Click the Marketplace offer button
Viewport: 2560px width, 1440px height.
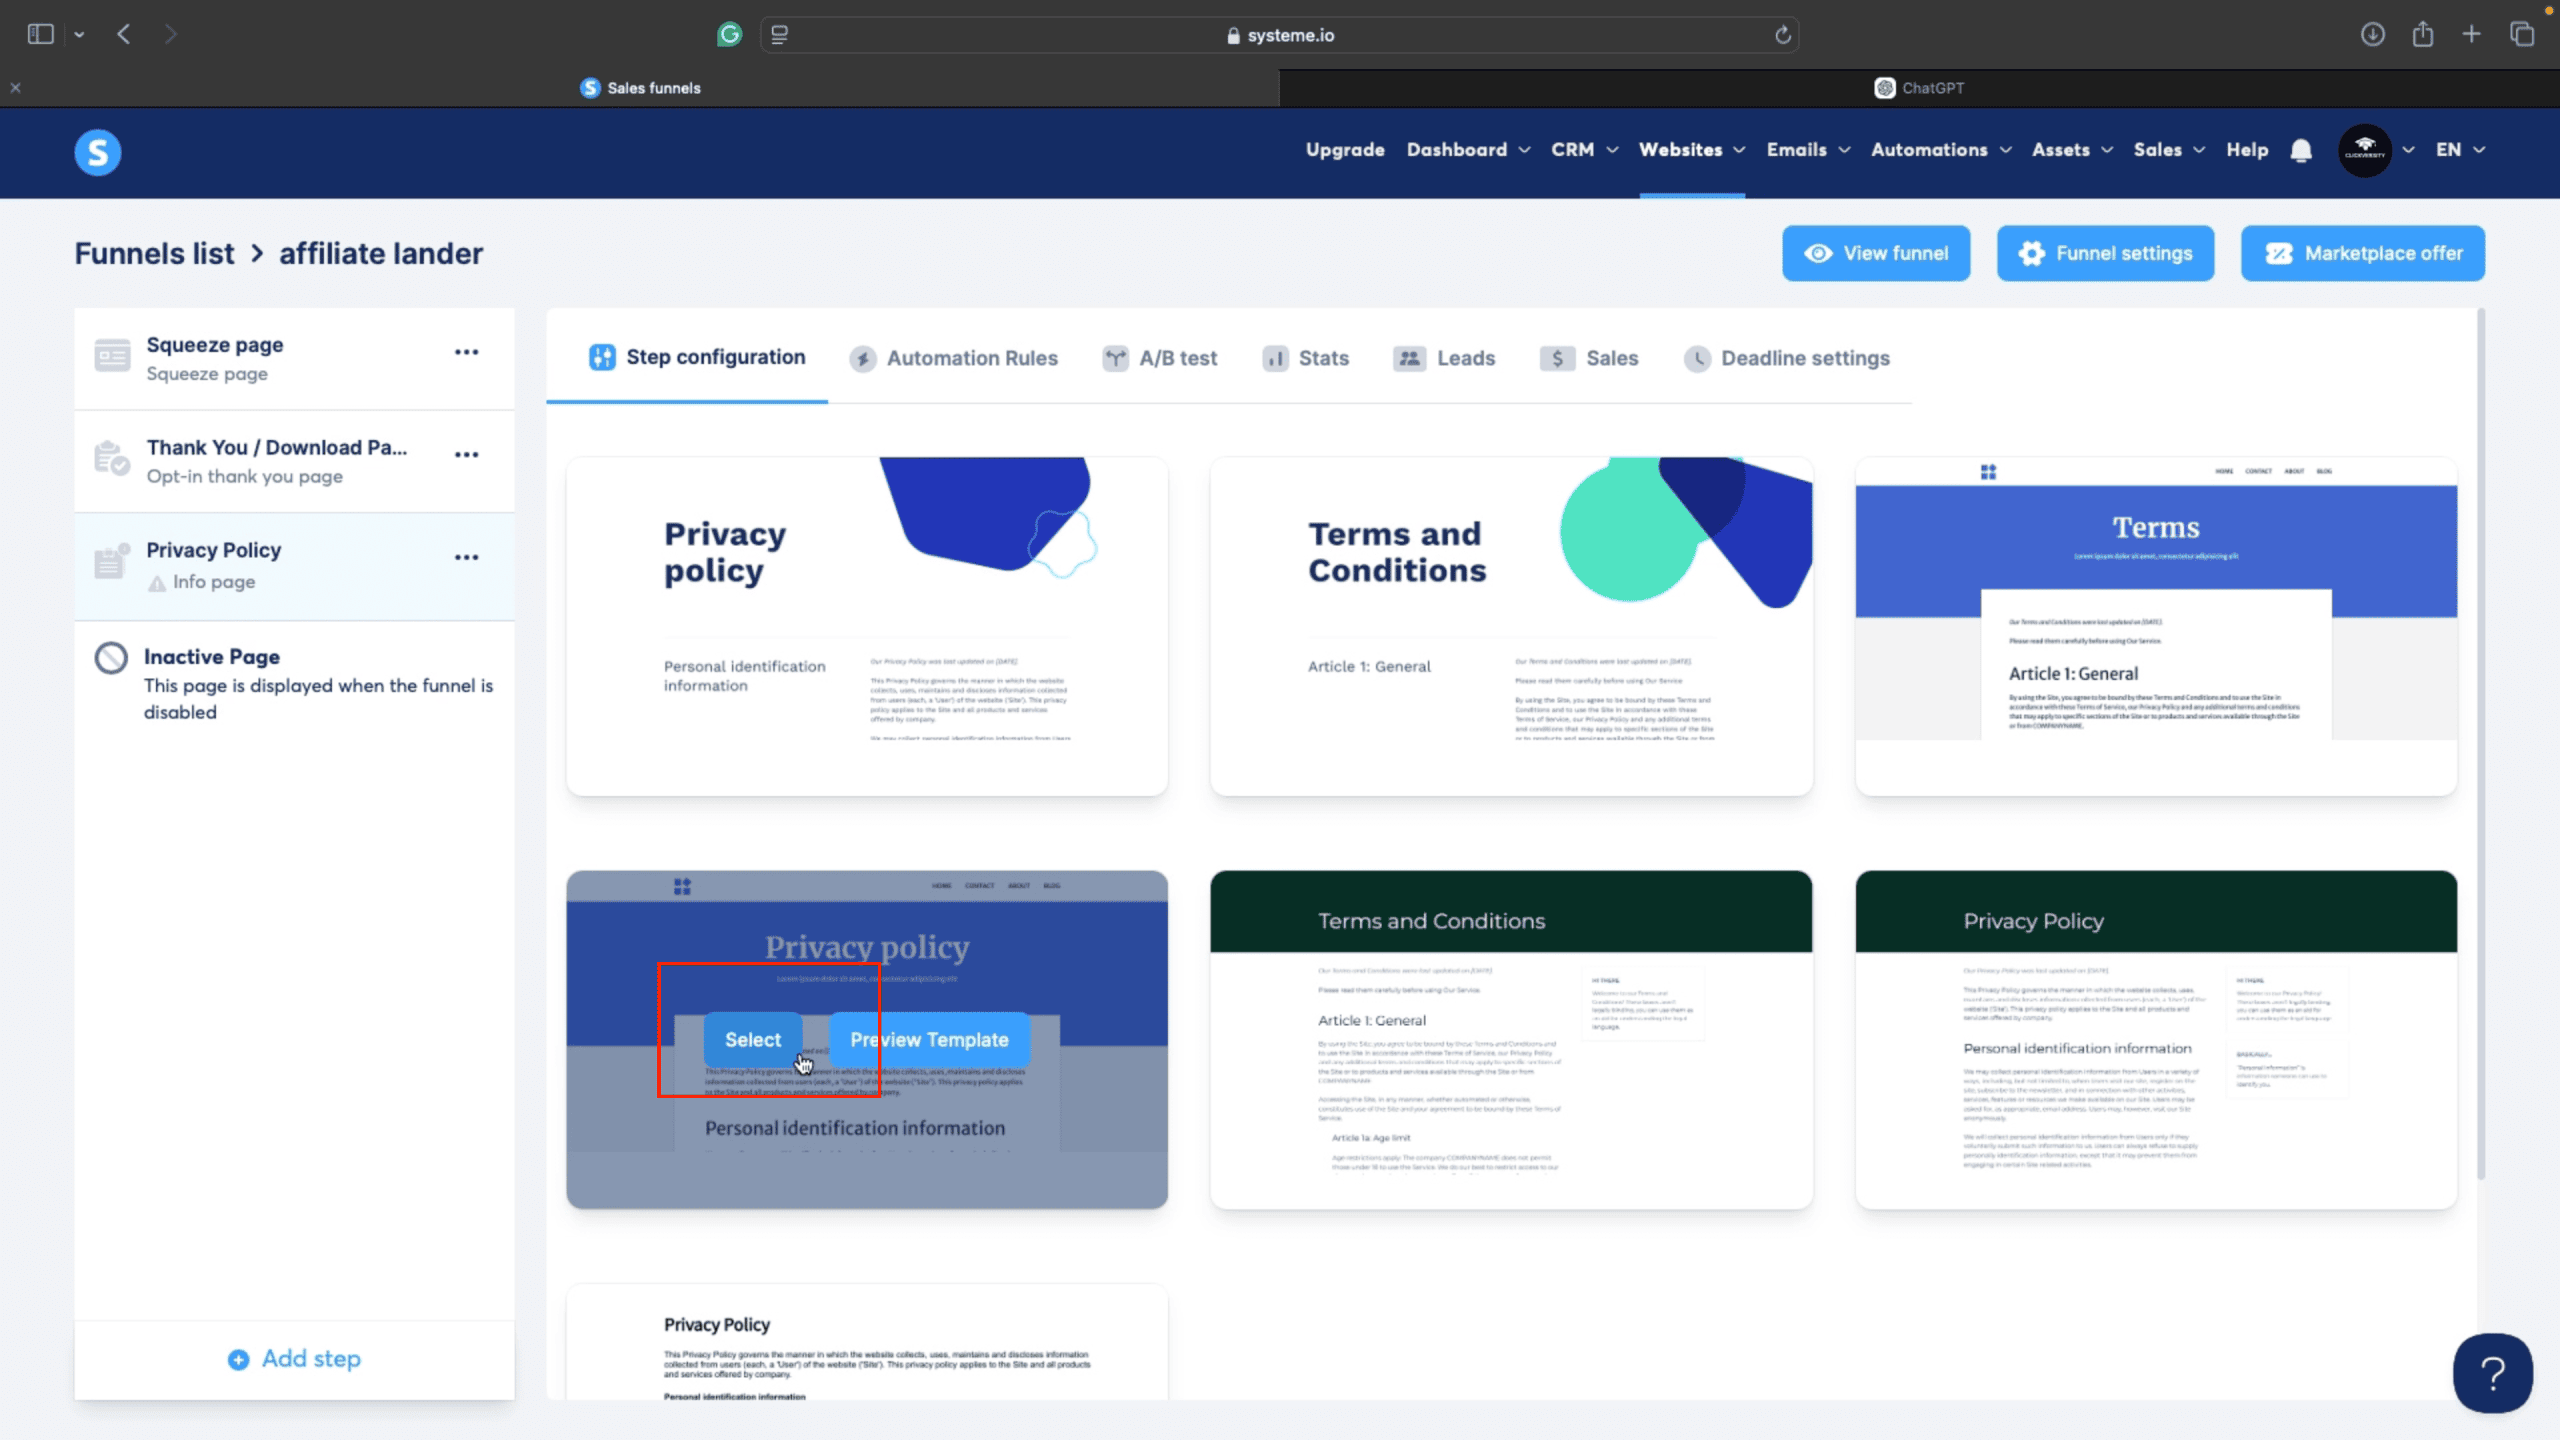[2362, 253]
